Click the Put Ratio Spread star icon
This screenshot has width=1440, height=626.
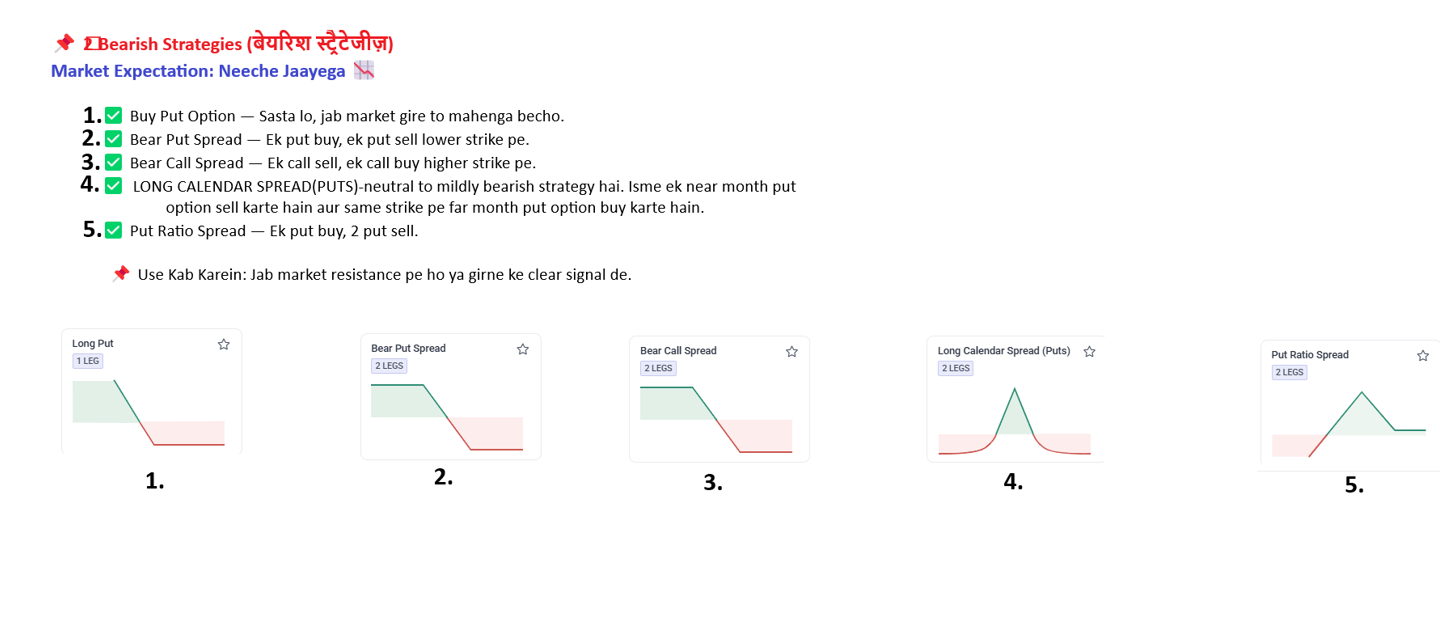click(1422, 355)
